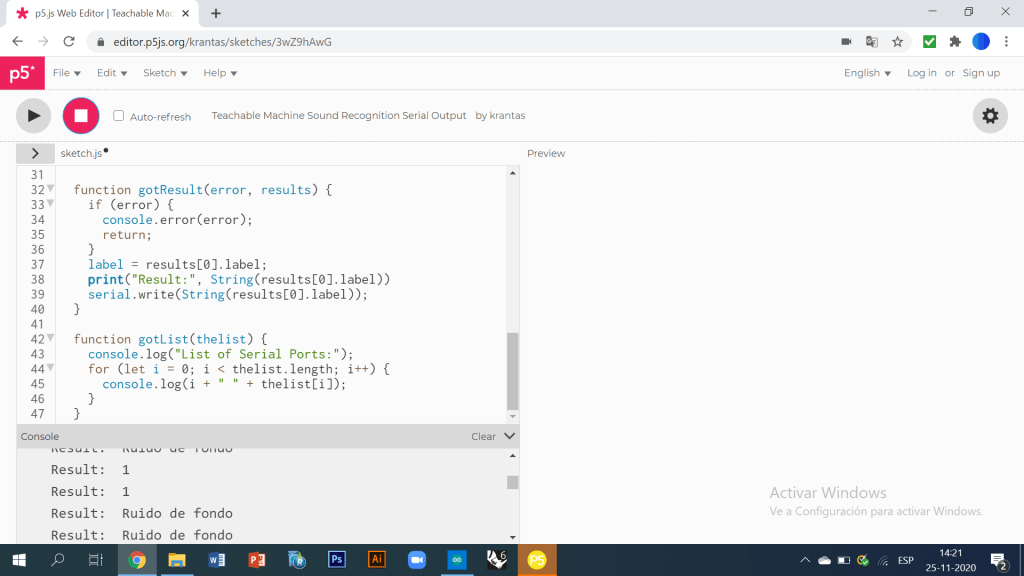Open the File menu
The height and width of the screenshot is (576, 1024).
click(x=66, y=73)
